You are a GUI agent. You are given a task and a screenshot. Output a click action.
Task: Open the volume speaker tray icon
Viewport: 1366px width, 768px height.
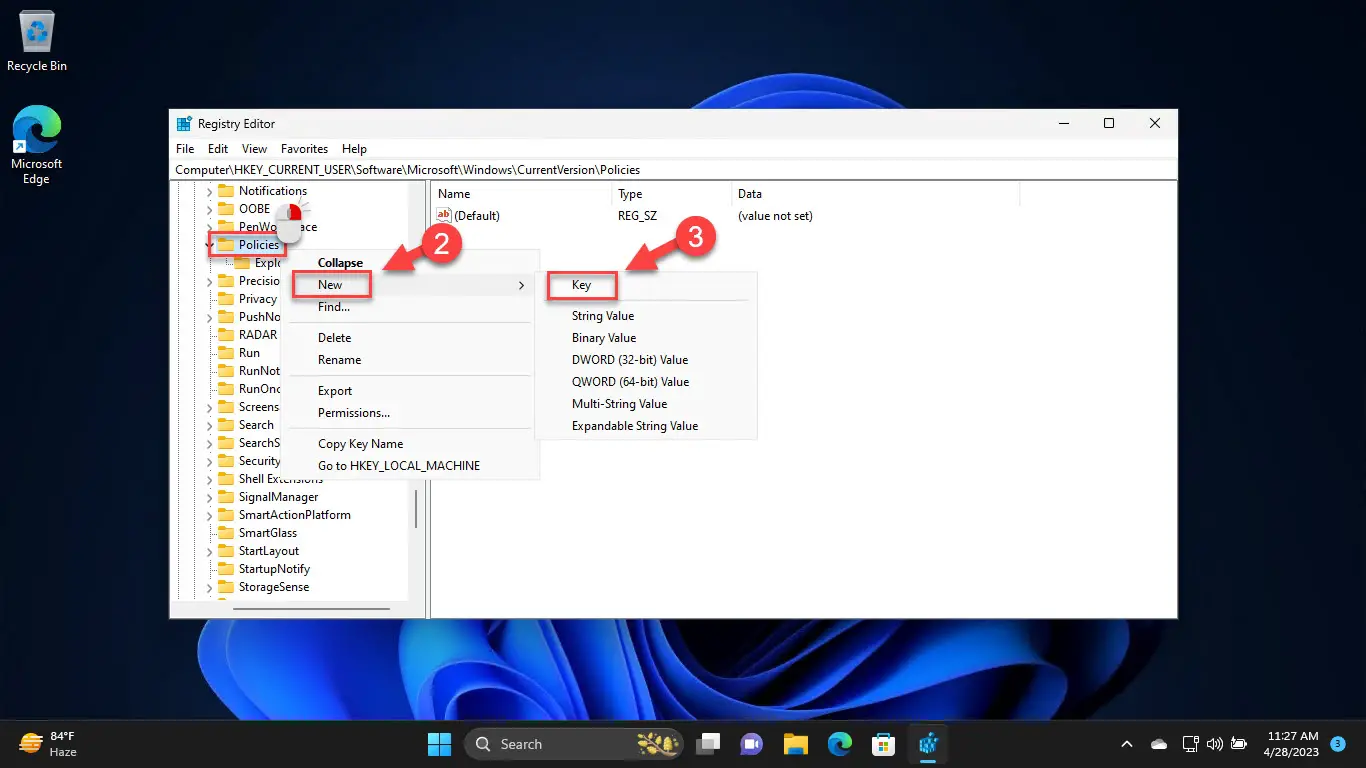tap(1215, 744)
